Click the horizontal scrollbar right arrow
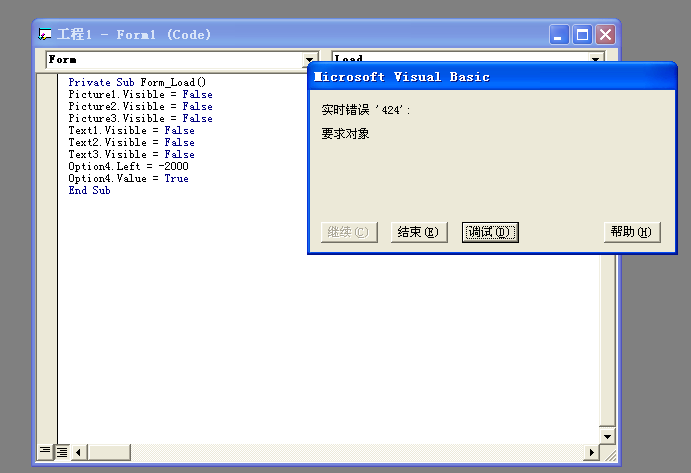This screenshot has height=473, width=691. coord(592,452)
